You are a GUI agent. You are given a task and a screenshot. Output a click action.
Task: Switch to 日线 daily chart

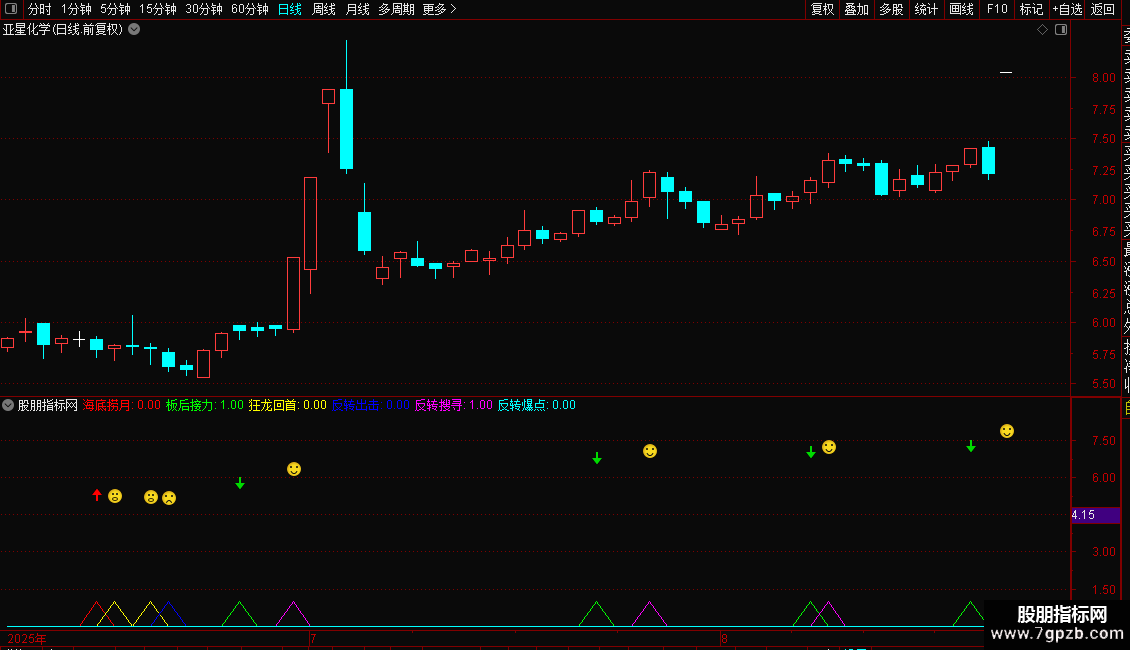coord(290,9)
